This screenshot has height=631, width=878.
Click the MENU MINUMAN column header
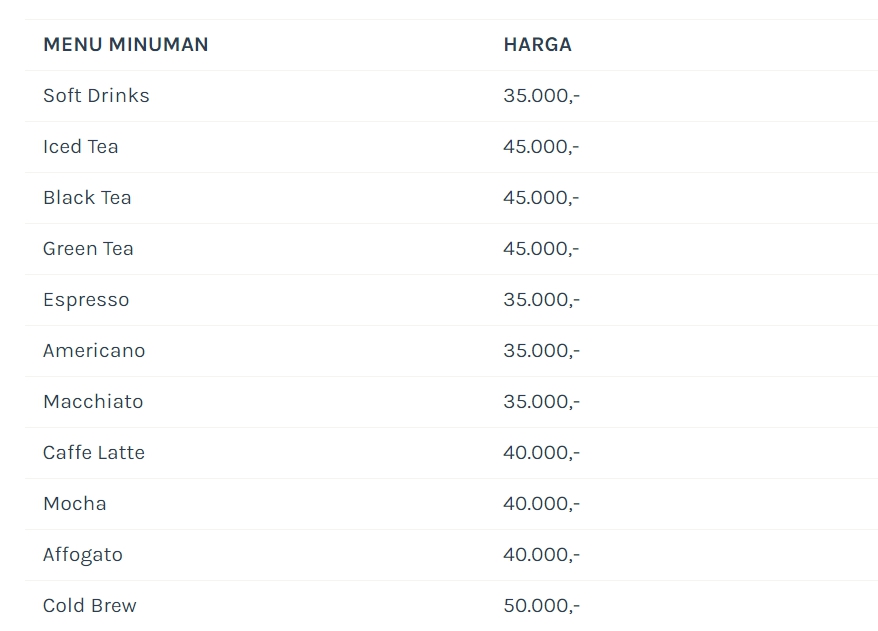point(125,45)
